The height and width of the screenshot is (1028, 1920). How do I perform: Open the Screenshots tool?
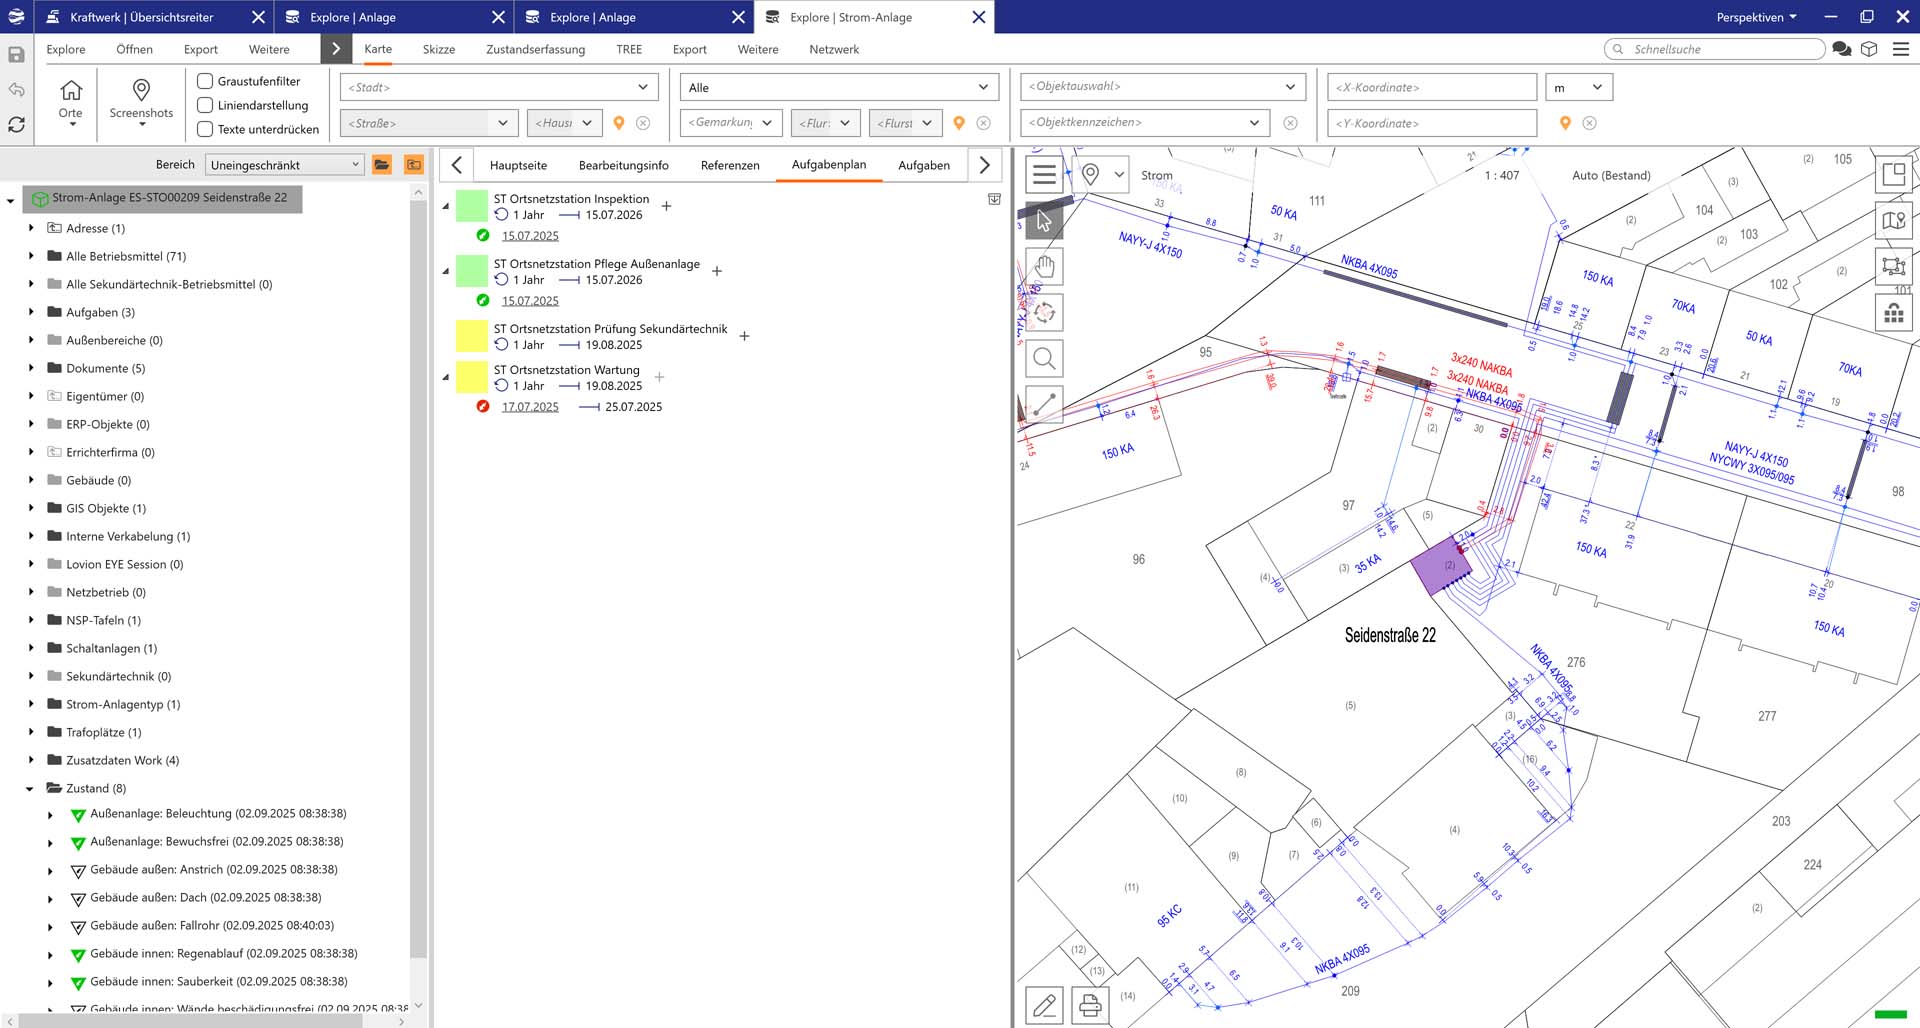pos(141,100)
